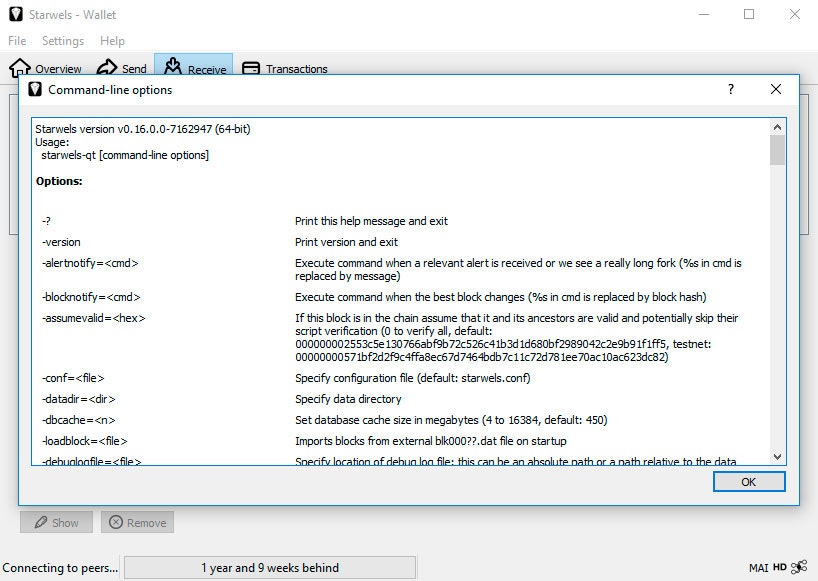Screen dimensions: 818x581
Task: Click the '-blocknotify=<cmd>' option text
Action: click(91, 297)
